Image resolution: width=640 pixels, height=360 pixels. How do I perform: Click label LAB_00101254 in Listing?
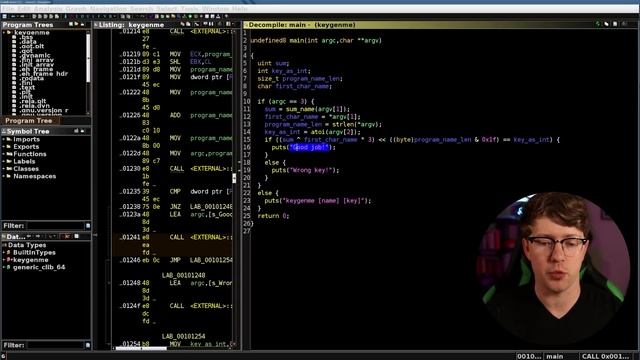(183, 336)
